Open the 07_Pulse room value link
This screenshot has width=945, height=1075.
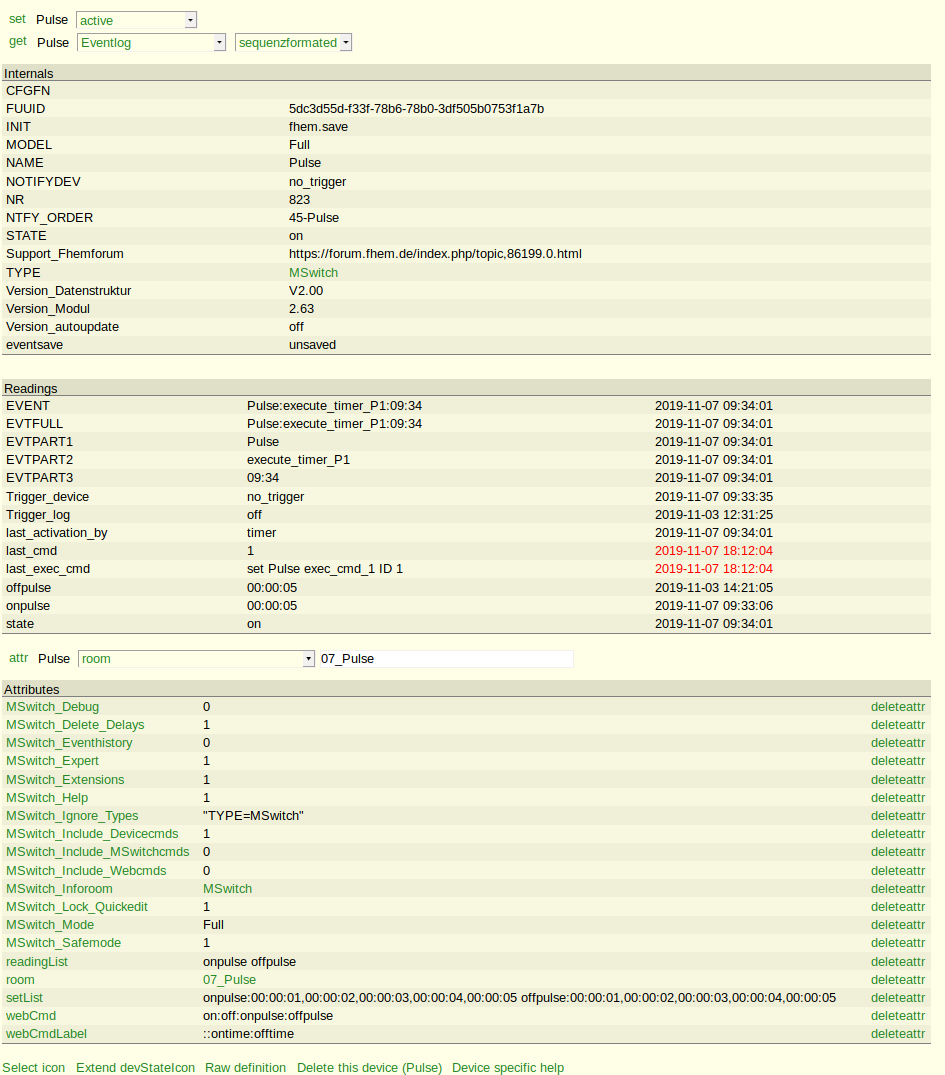(x=230, y=980)
